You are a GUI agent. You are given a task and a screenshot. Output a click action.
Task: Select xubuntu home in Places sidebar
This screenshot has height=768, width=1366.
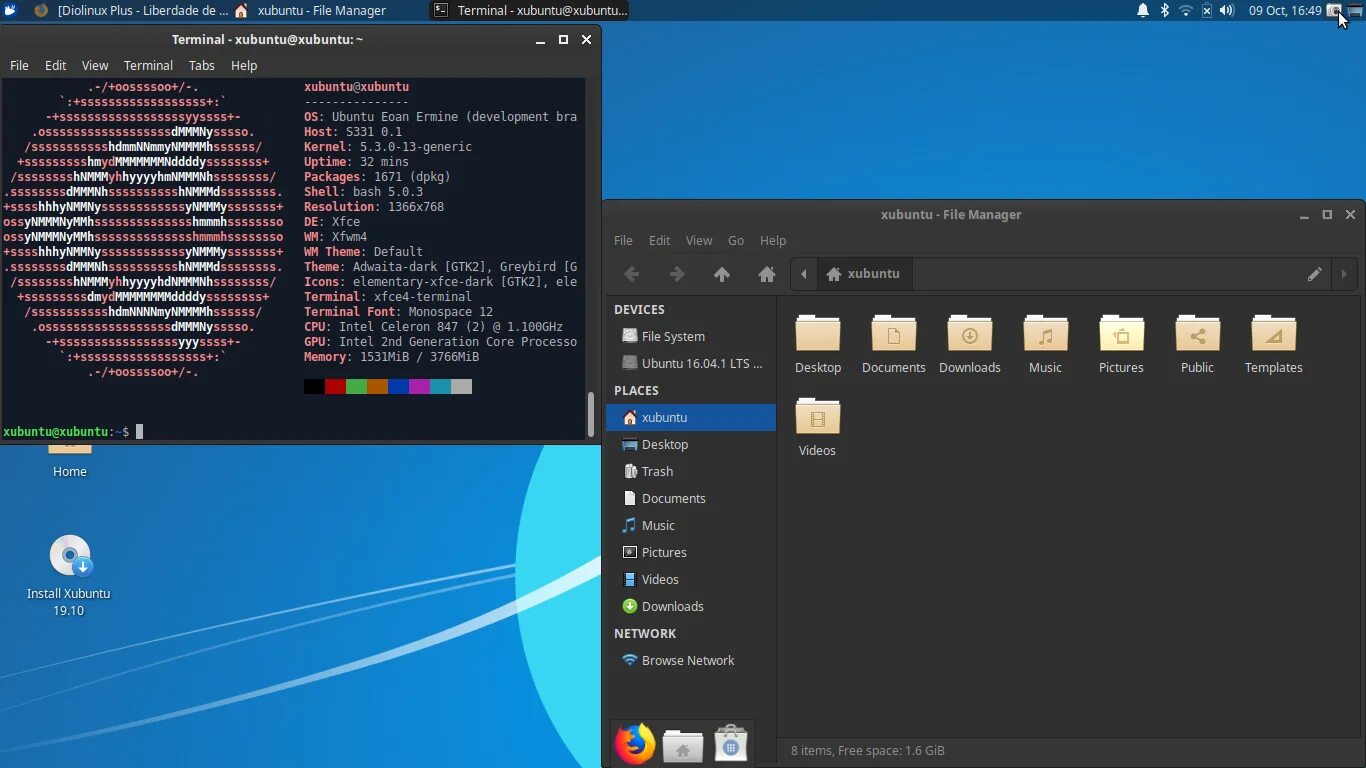coord(691,417)
